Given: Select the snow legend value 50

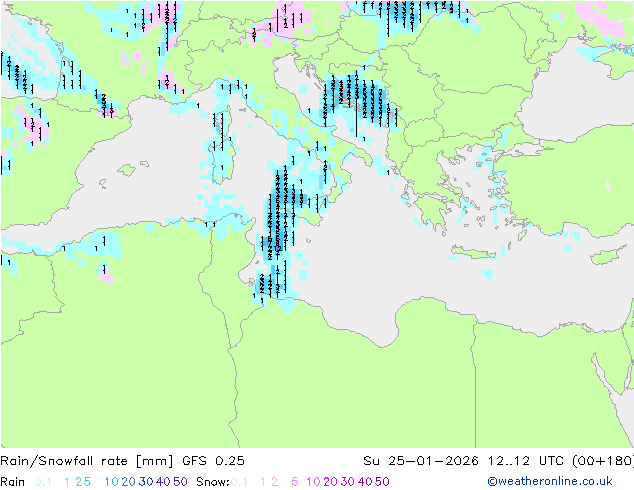Looking at the screenshot, I should 383,482.
